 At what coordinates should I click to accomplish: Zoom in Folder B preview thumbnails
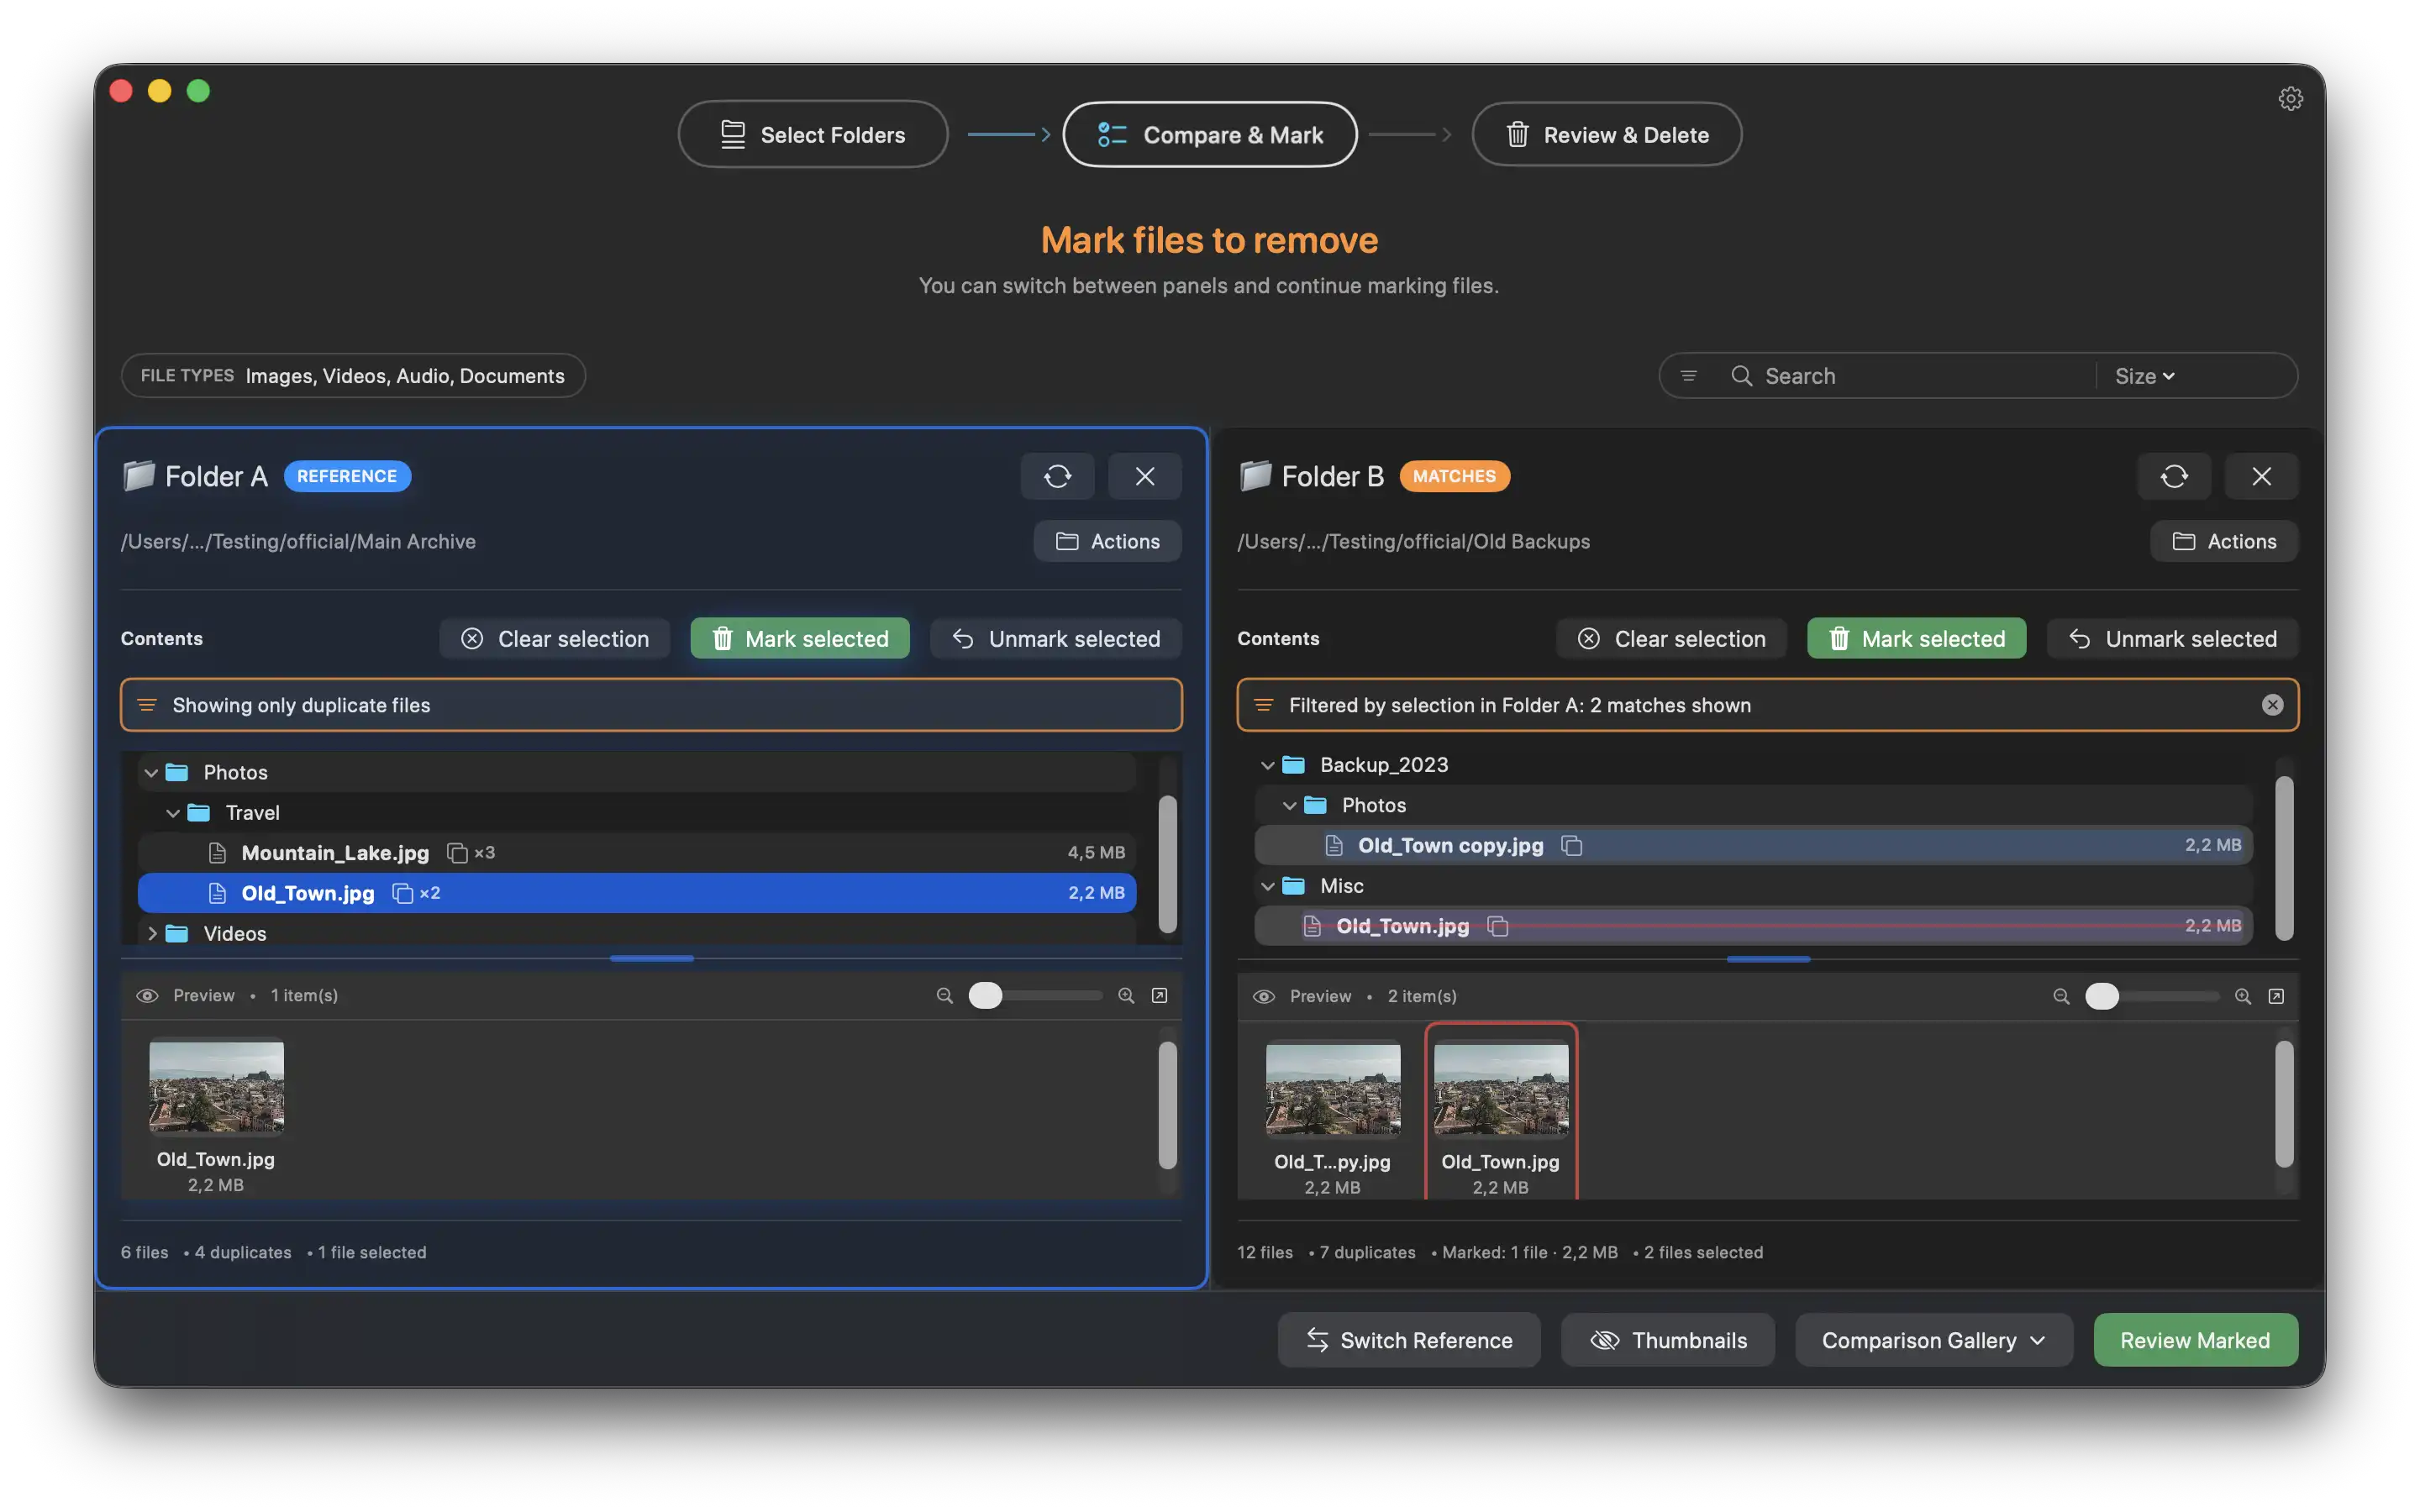(2242, 996)
